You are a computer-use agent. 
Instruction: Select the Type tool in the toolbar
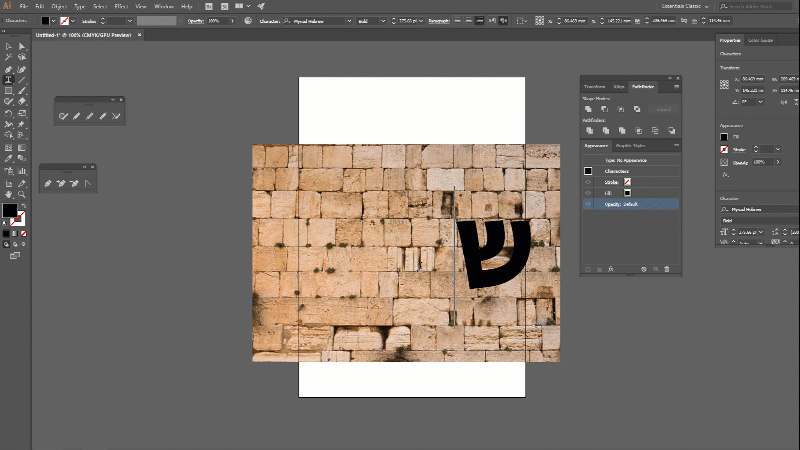click(x=9, y=79)
